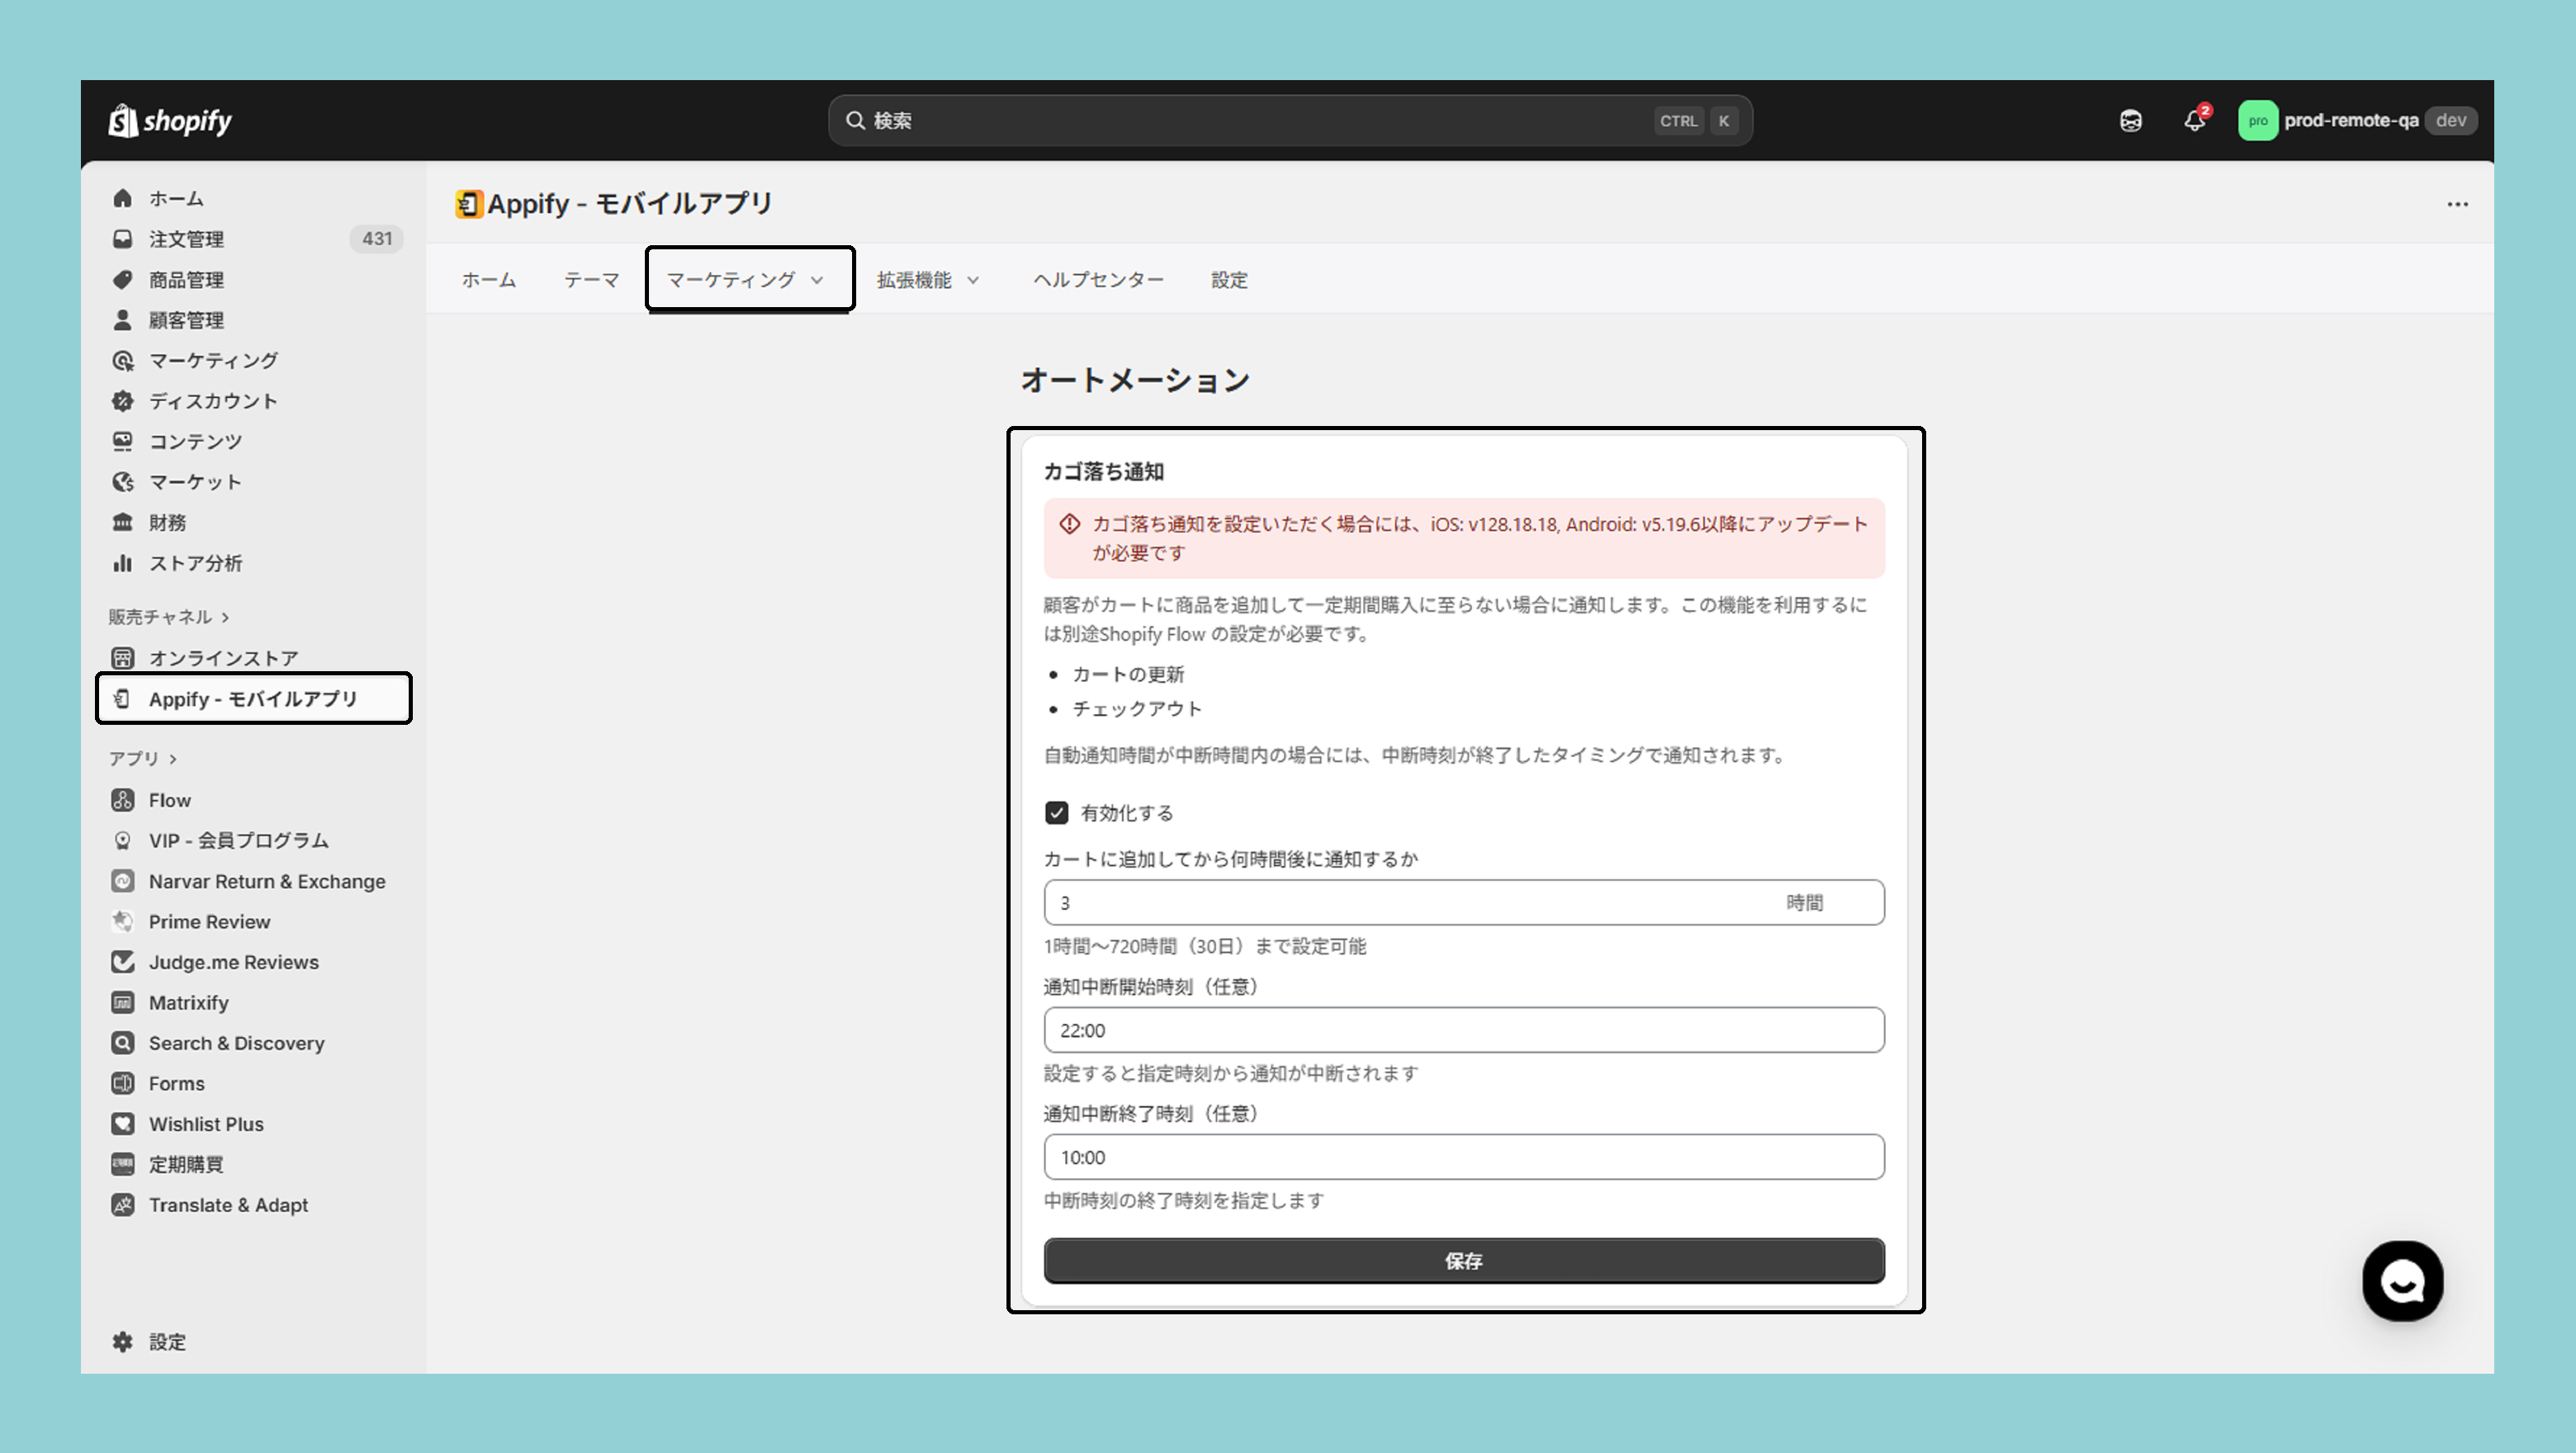Click the Shopify logo
The width and height of the screenshot is (2576, 1453).
coord(171,121)
